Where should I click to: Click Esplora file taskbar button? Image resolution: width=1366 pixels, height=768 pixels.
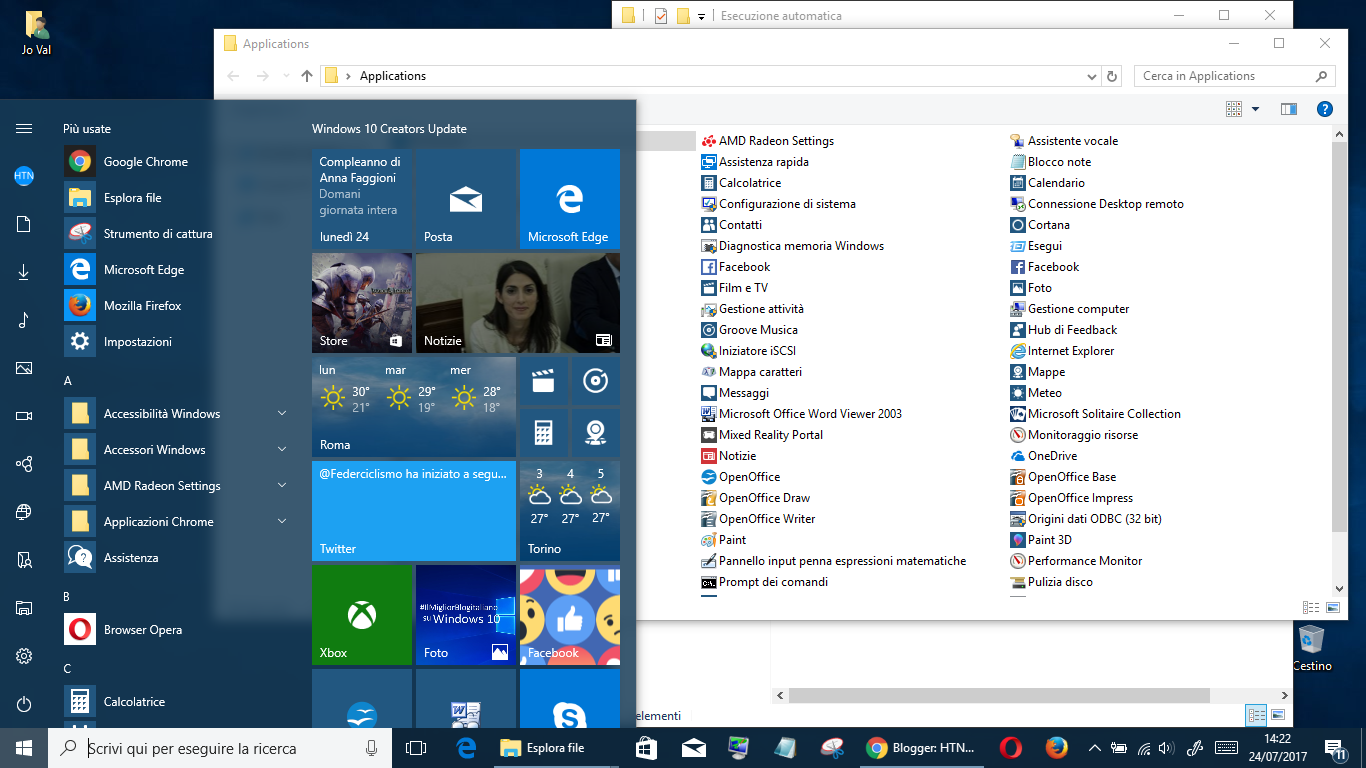(x=555, y=748)
